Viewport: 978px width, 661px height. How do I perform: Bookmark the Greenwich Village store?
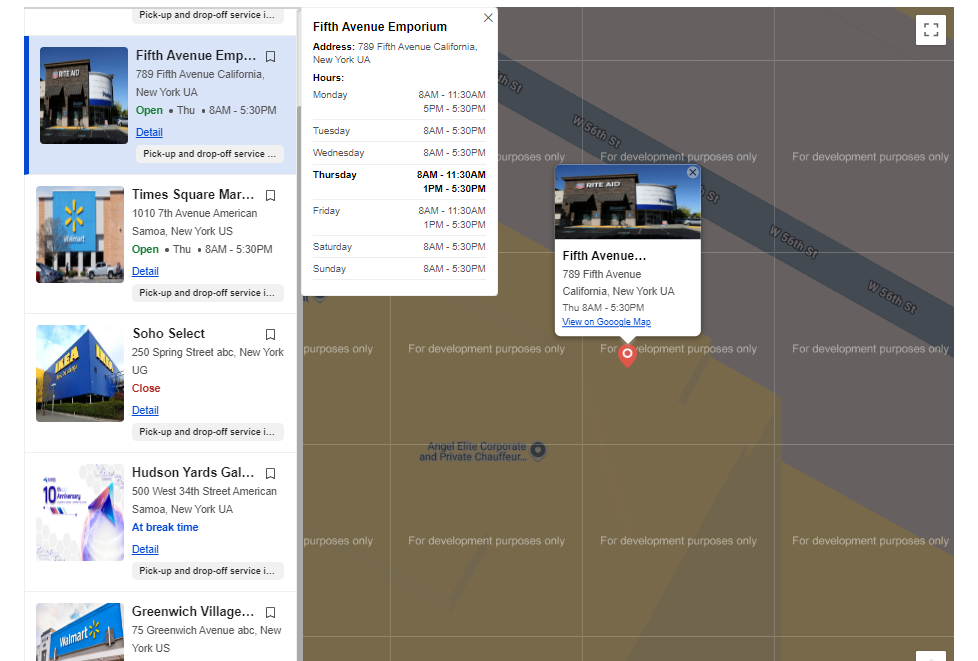tap(270, 612)
